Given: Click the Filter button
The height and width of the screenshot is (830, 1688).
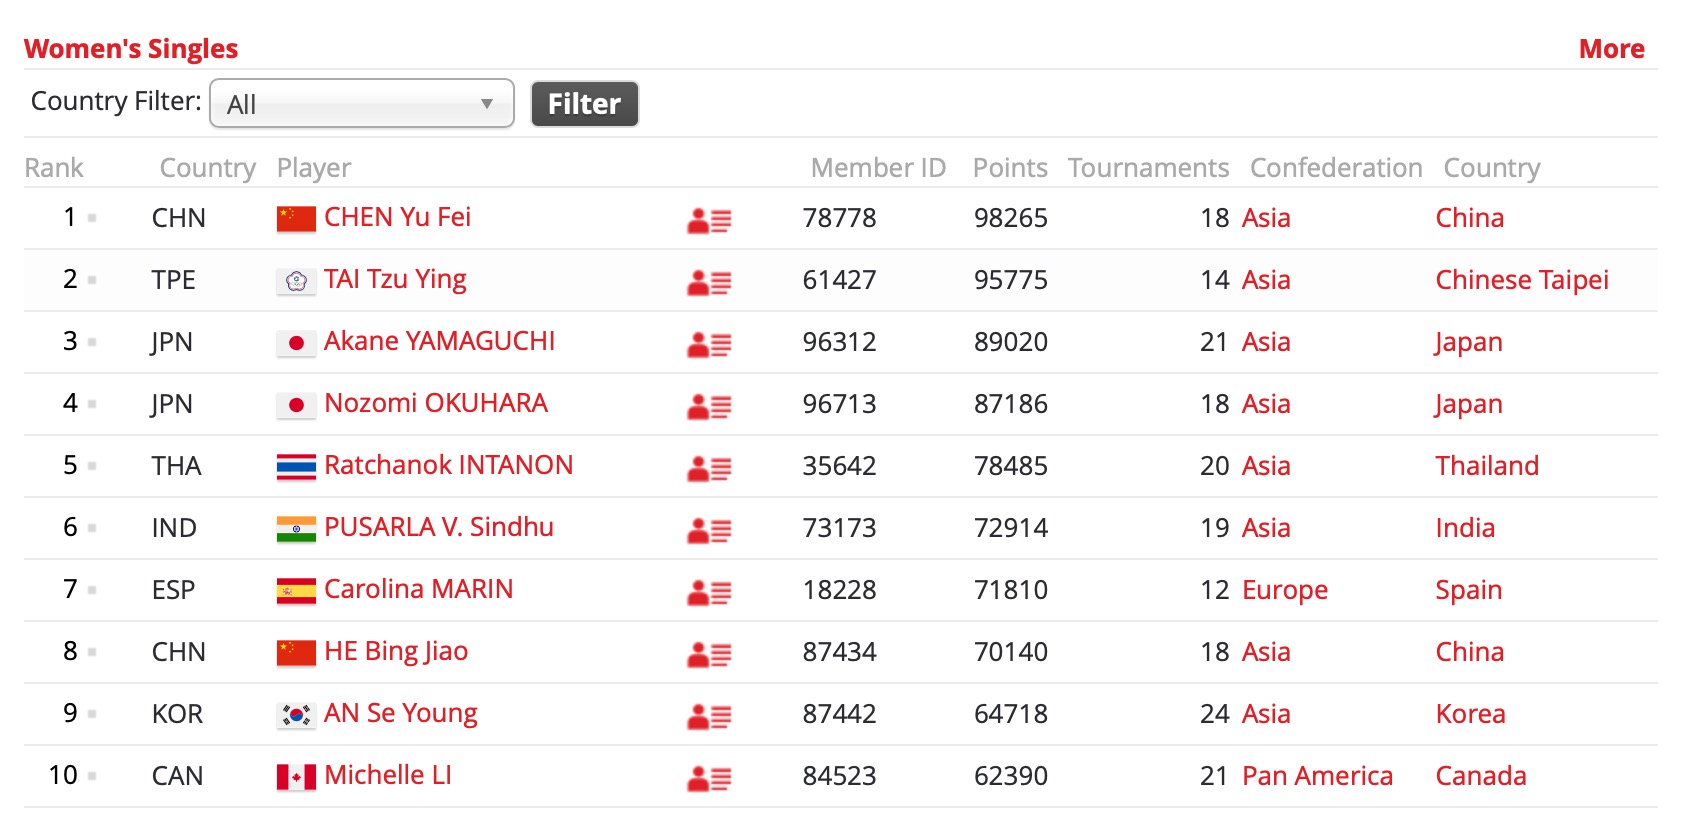Looking at the screenshot, I should click(x=585, y=104).
